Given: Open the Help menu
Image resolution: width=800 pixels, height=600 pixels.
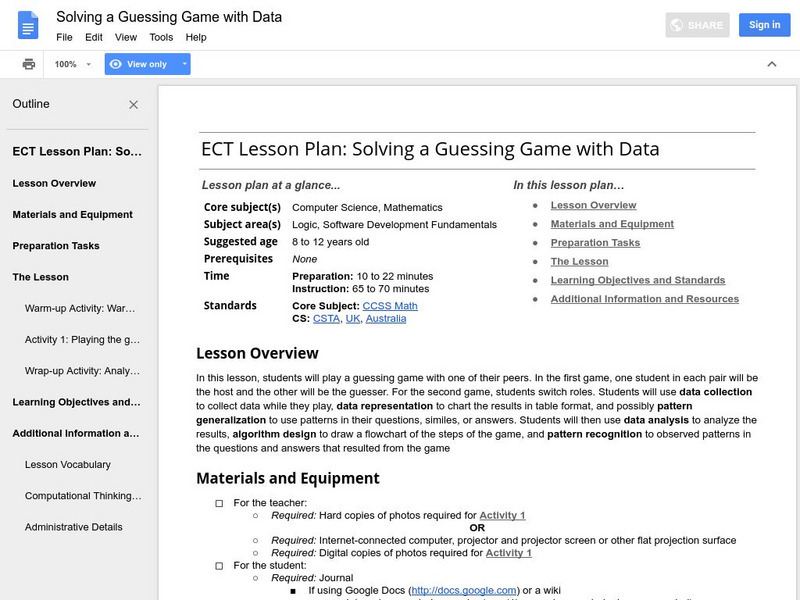Looking at the screenshot, I should (196, 37).
